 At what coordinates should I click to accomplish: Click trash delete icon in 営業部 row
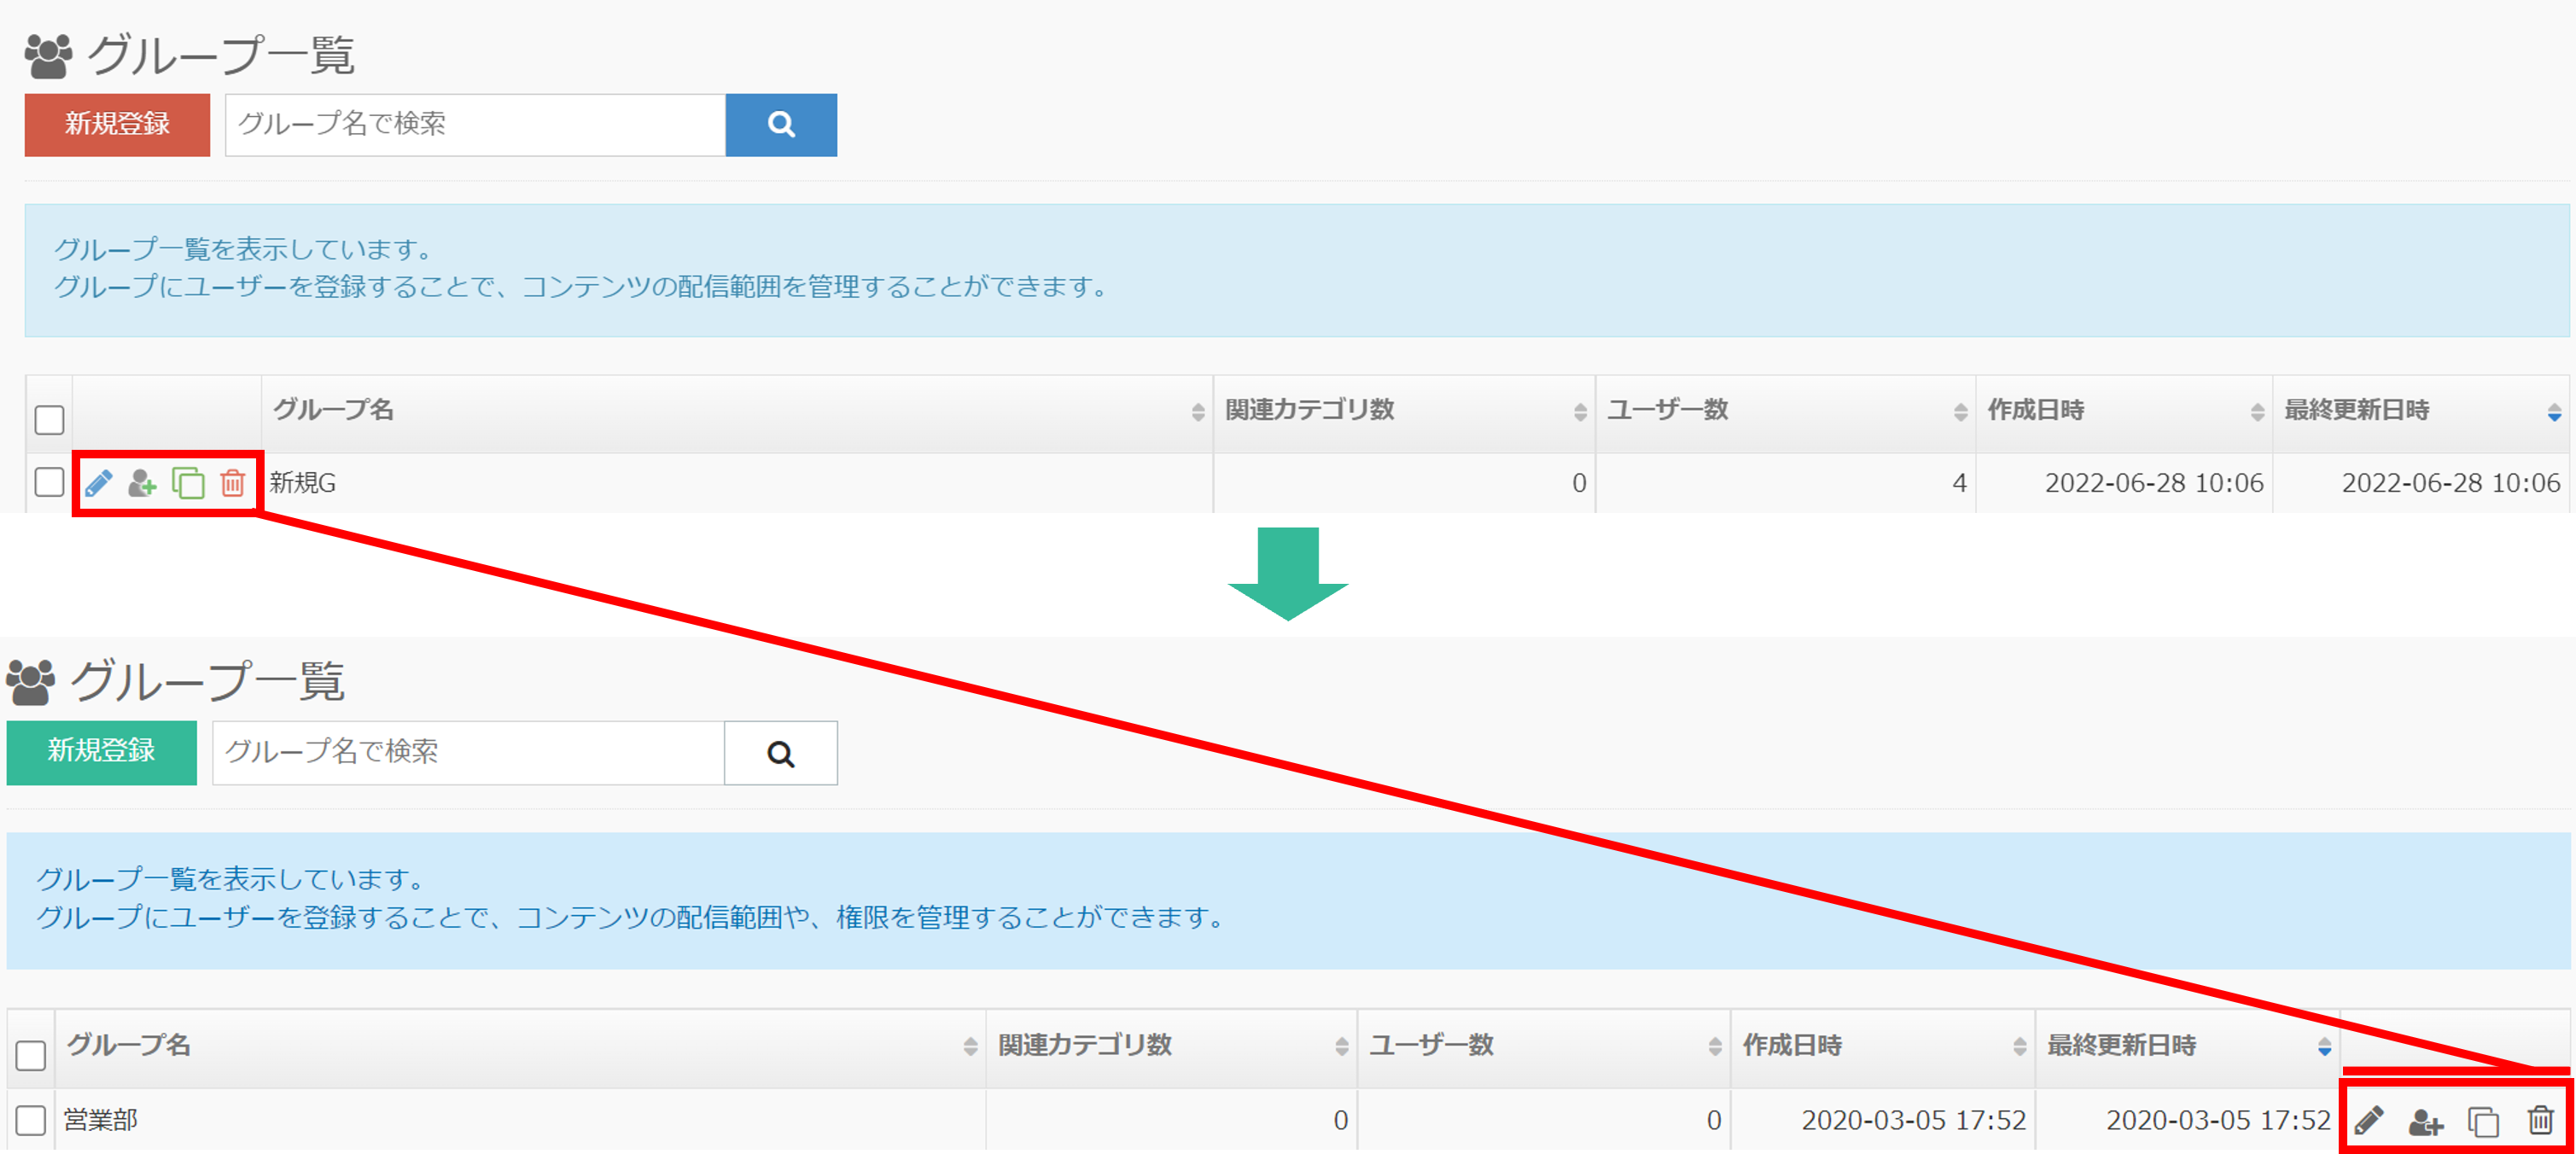tap(2540, 1121)
